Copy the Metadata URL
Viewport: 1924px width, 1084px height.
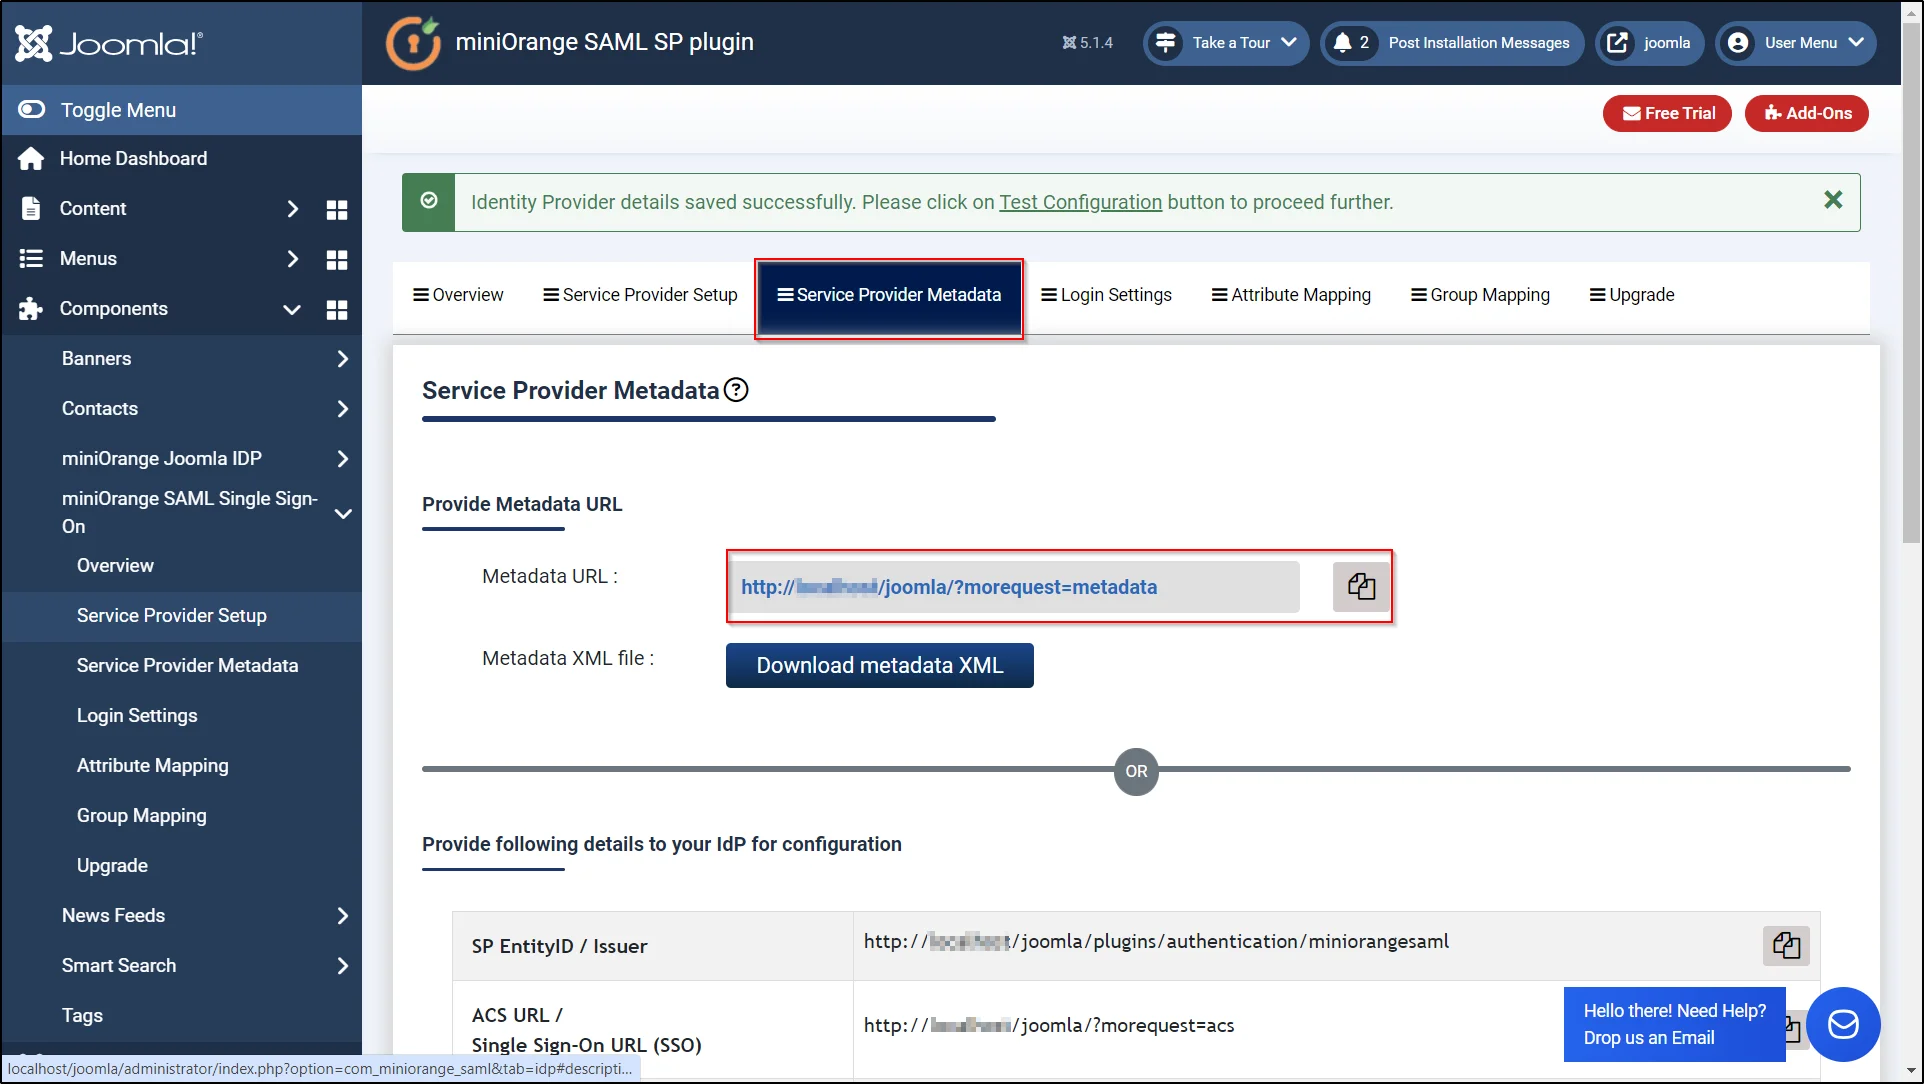tap(1361, 586)
